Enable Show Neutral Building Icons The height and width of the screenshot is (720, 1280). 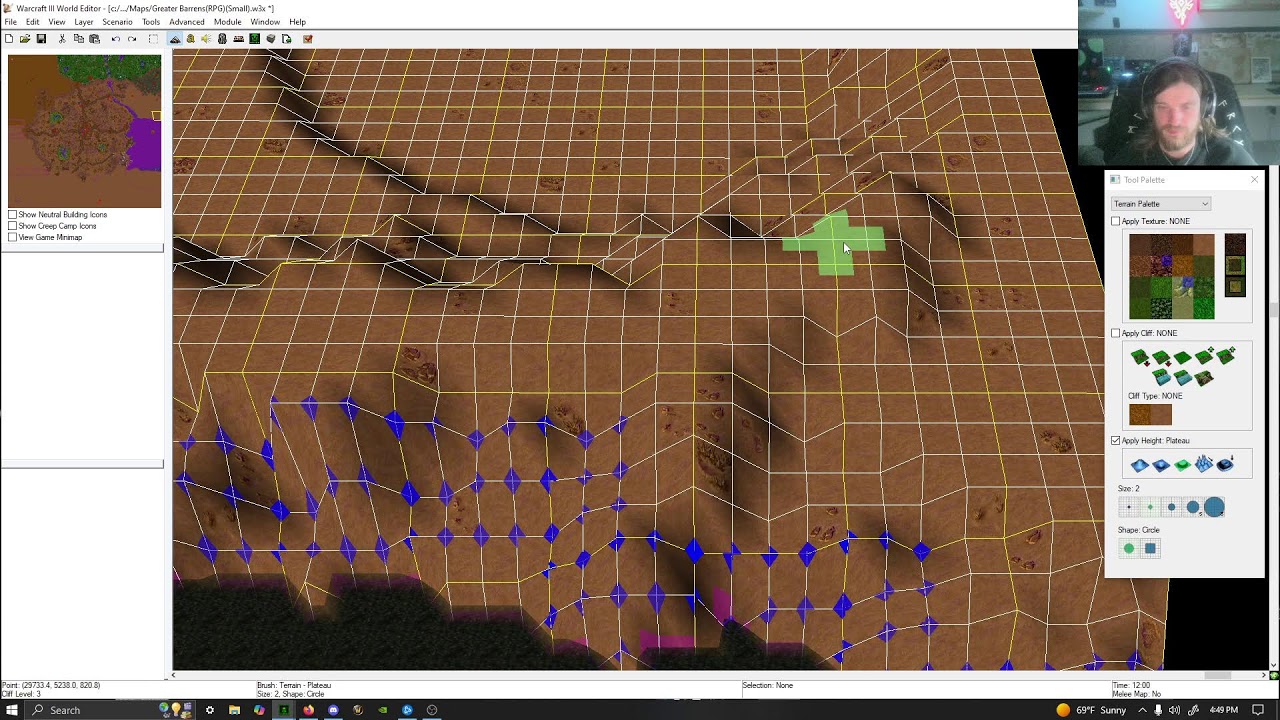[12, 215]
